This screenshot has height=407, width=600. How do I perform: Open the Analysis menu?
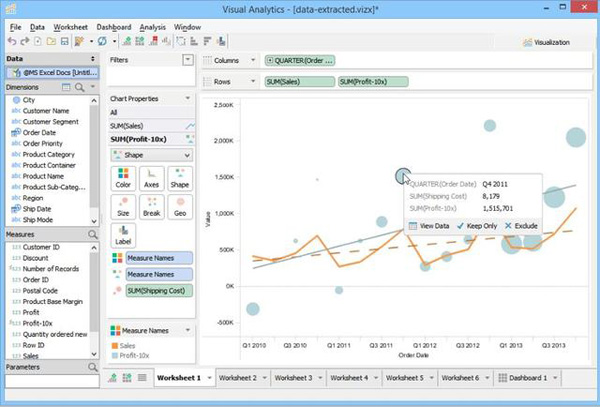pos(153,25)
